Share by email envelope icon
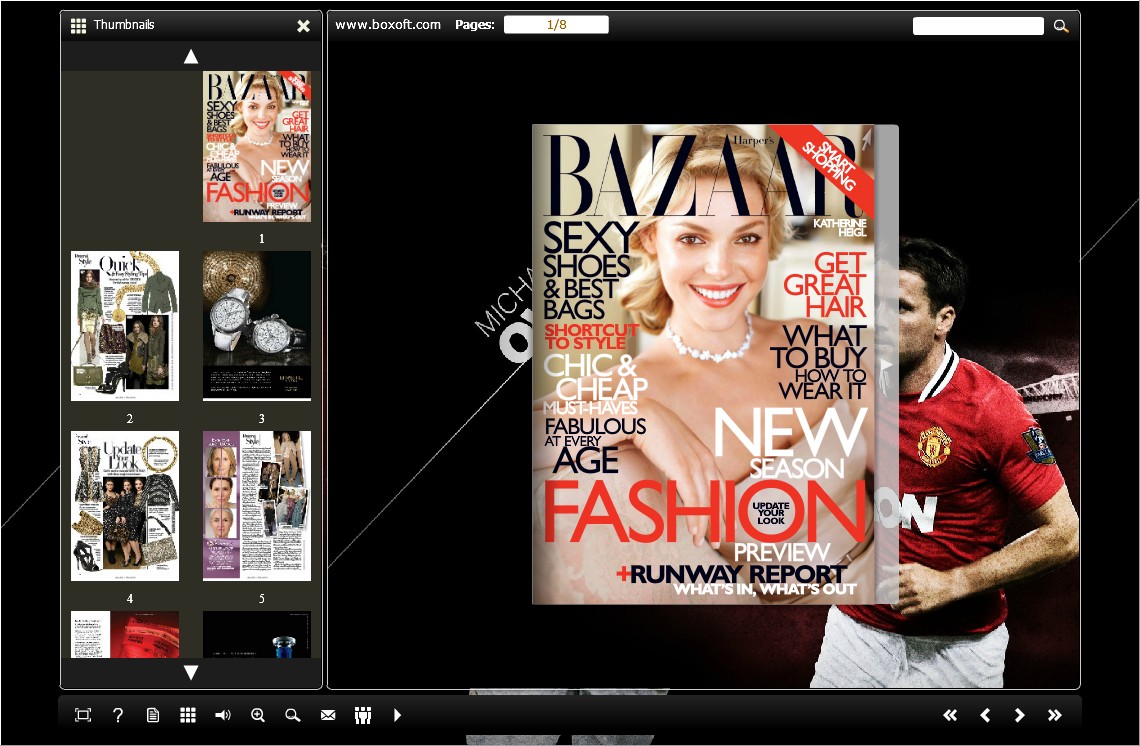 pyautogui.click(x=328, y=715)
